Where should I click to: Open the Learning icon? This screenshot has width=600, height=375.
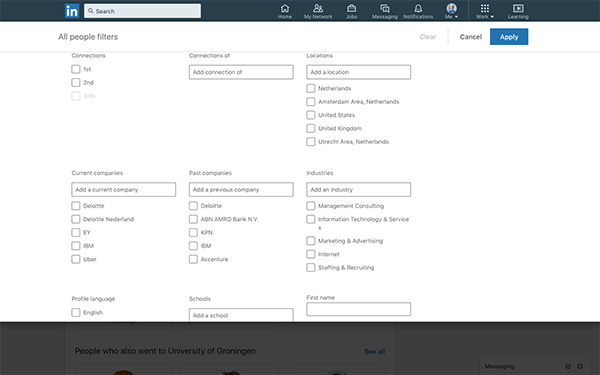(518, 11)
